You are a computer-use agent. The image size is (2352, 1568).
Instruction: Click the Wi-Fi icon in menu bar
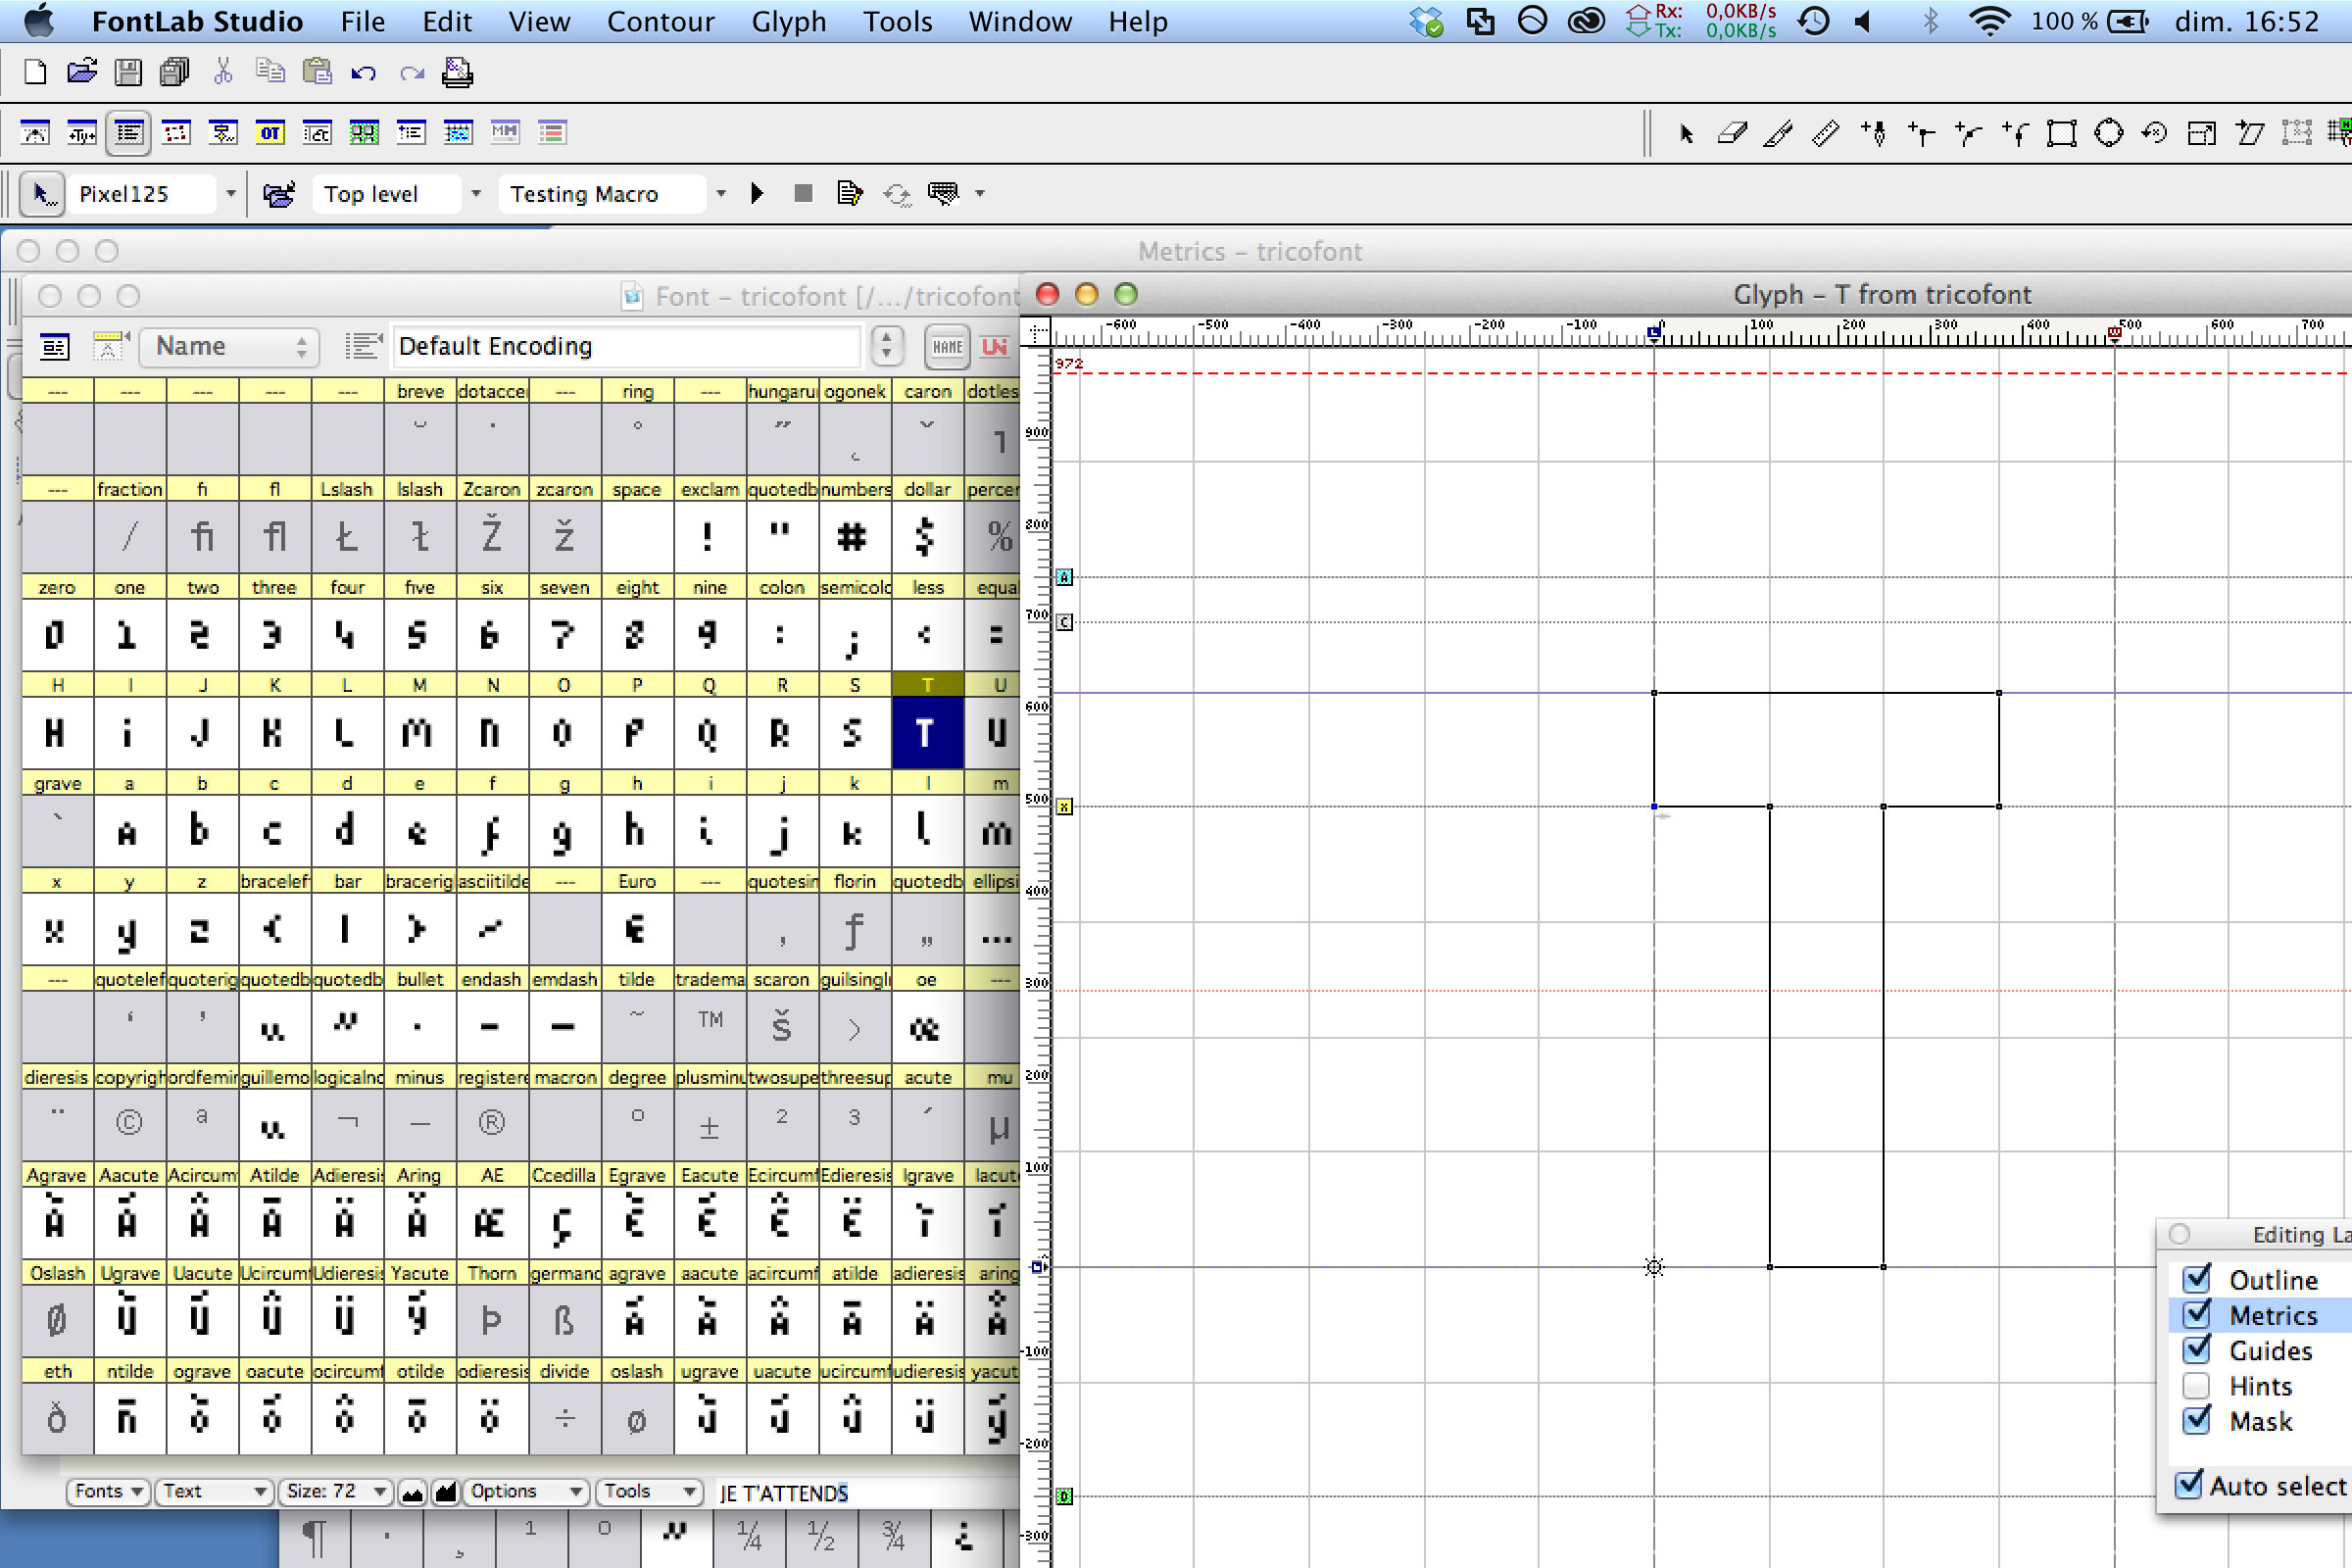1989,21
